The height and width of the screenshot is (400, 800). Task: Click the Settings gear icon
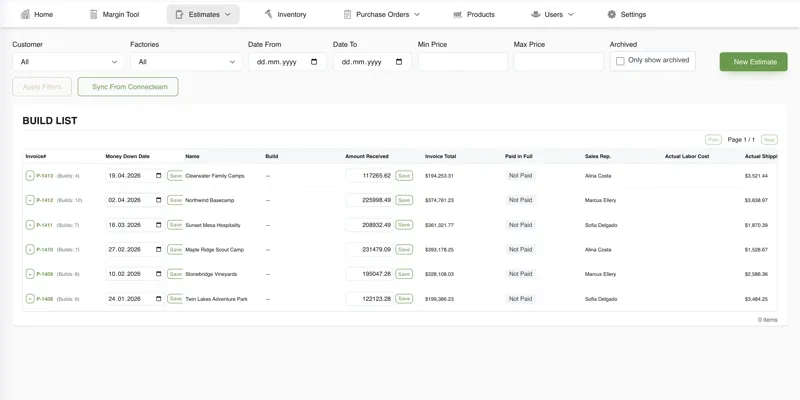[612, 14]
